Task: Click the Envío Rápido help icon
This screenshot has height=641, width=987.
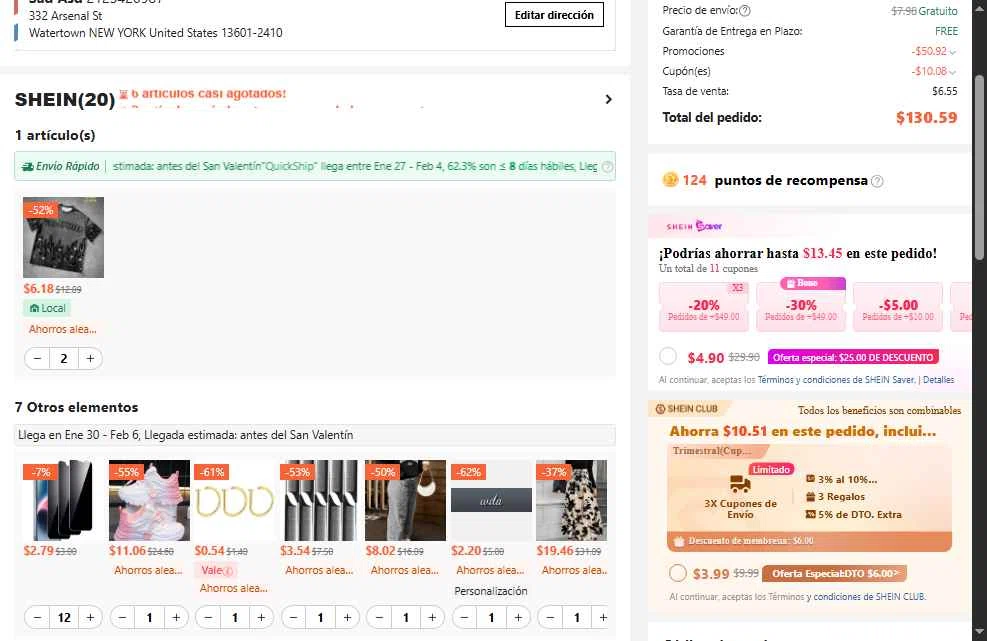Action: click(x=607, y=167)
